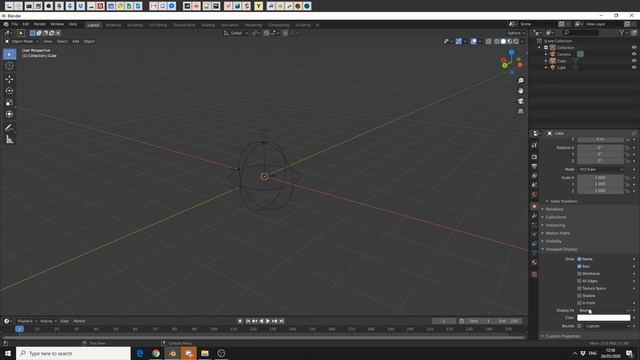Click the object Color swatch

pos(604,318)
